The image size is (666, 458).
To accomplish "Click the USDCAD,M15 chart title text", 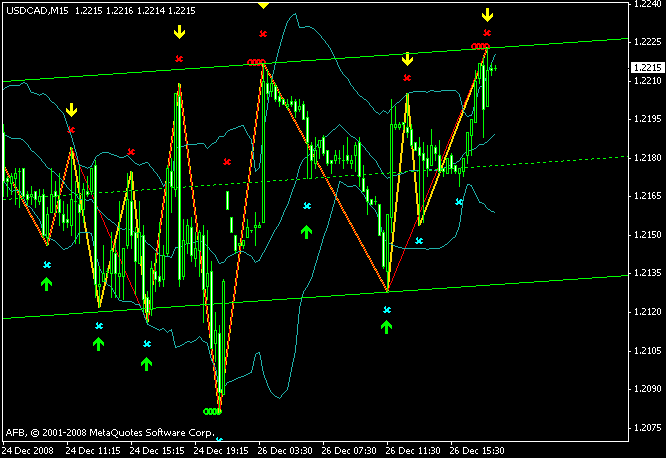I will tap(37, 11).
